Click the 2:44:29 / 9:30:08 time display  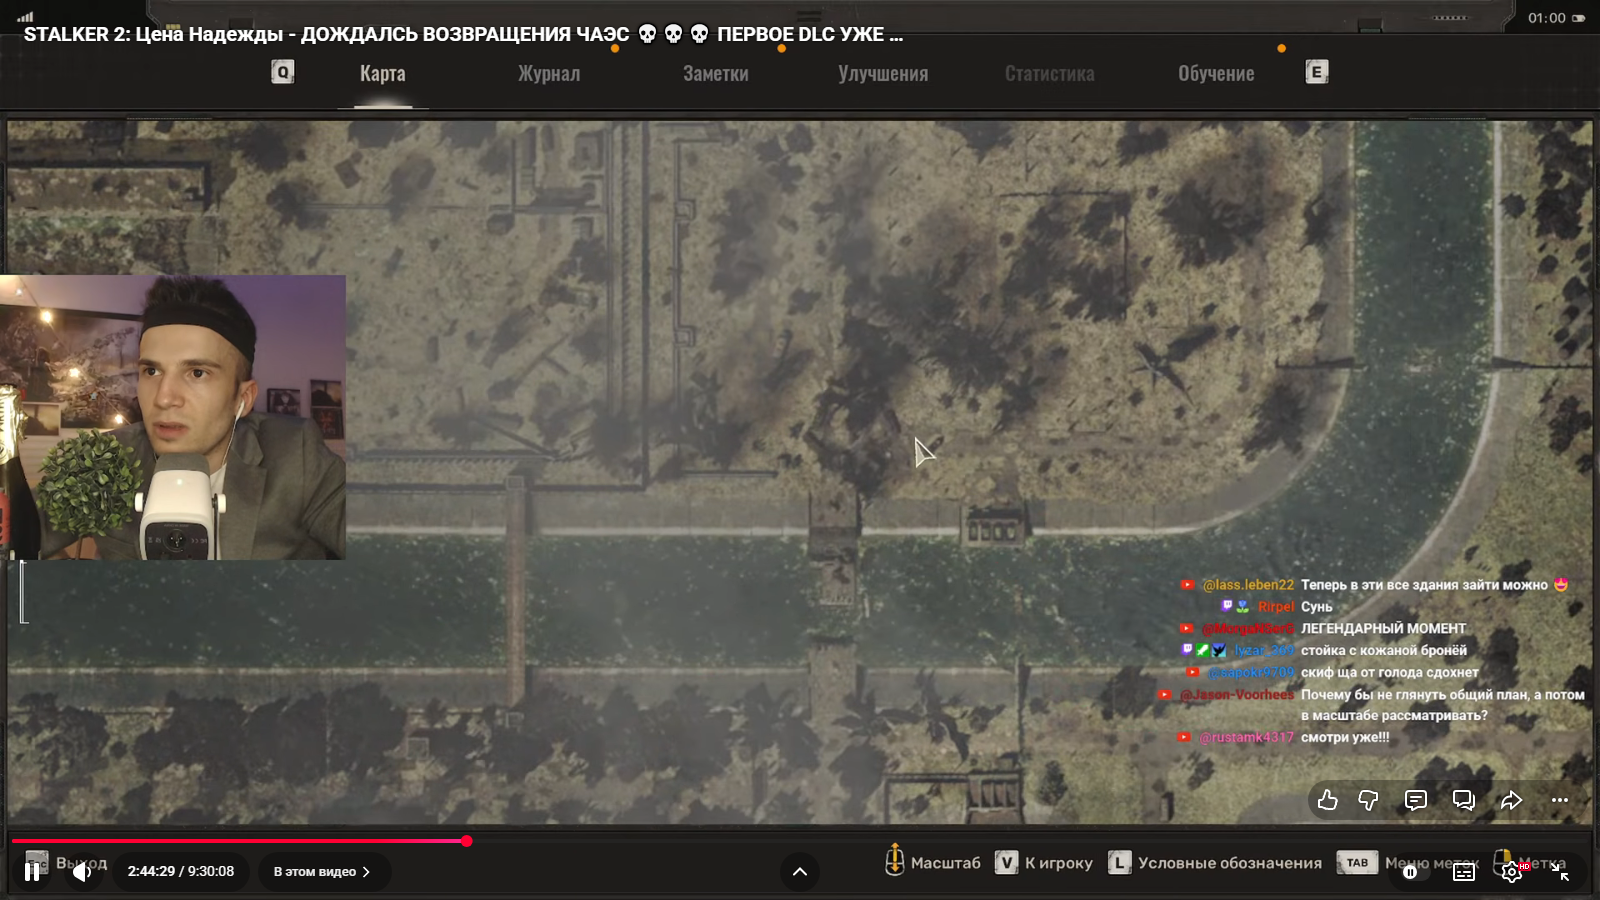click(x=181, y=872)
